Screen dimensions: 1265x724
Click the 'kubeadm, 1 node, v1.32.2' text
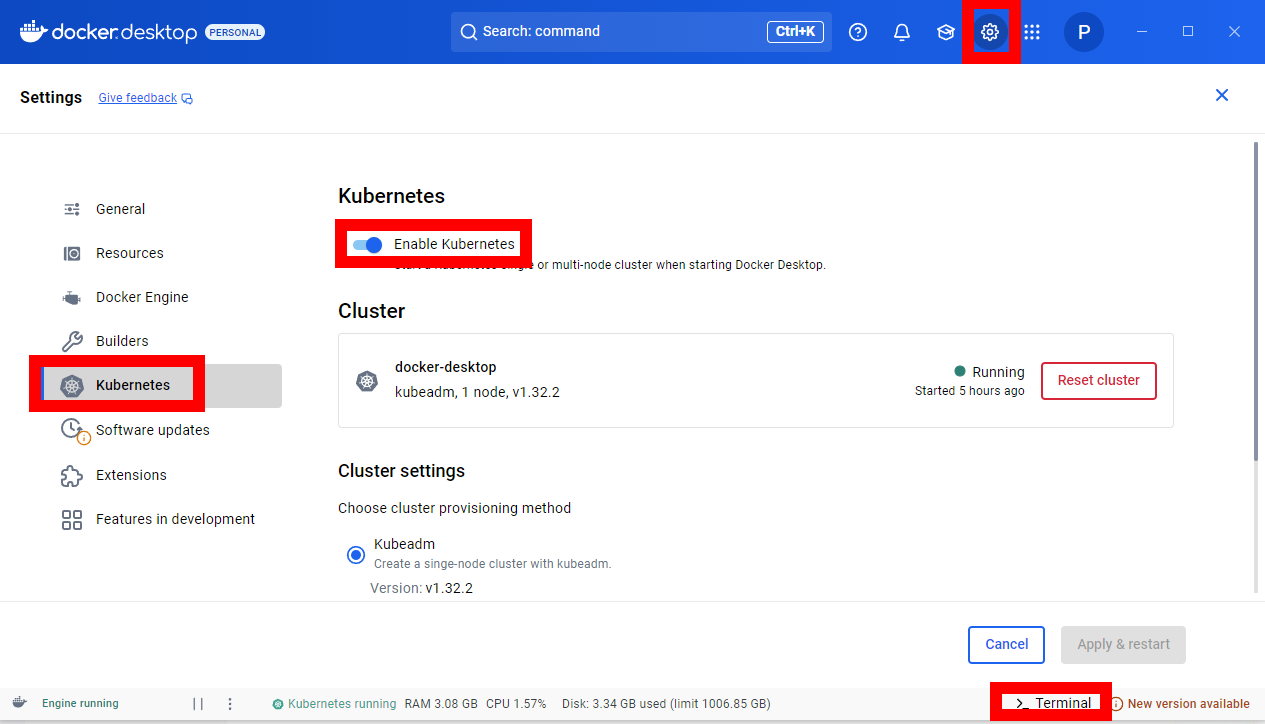pos(477,392)
